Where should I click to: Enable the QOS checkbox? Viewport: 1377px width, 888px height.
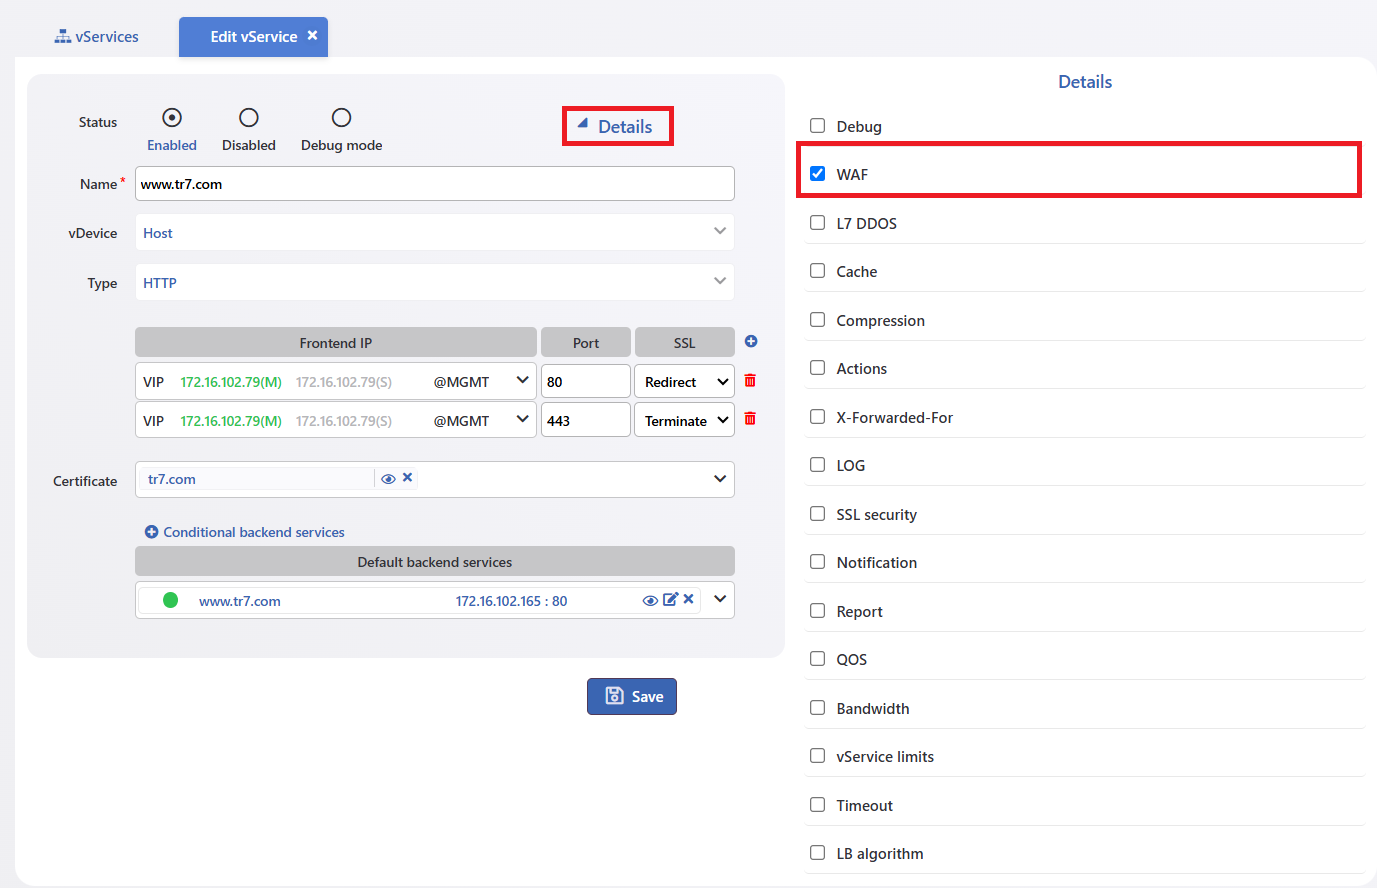coord(817,659)
